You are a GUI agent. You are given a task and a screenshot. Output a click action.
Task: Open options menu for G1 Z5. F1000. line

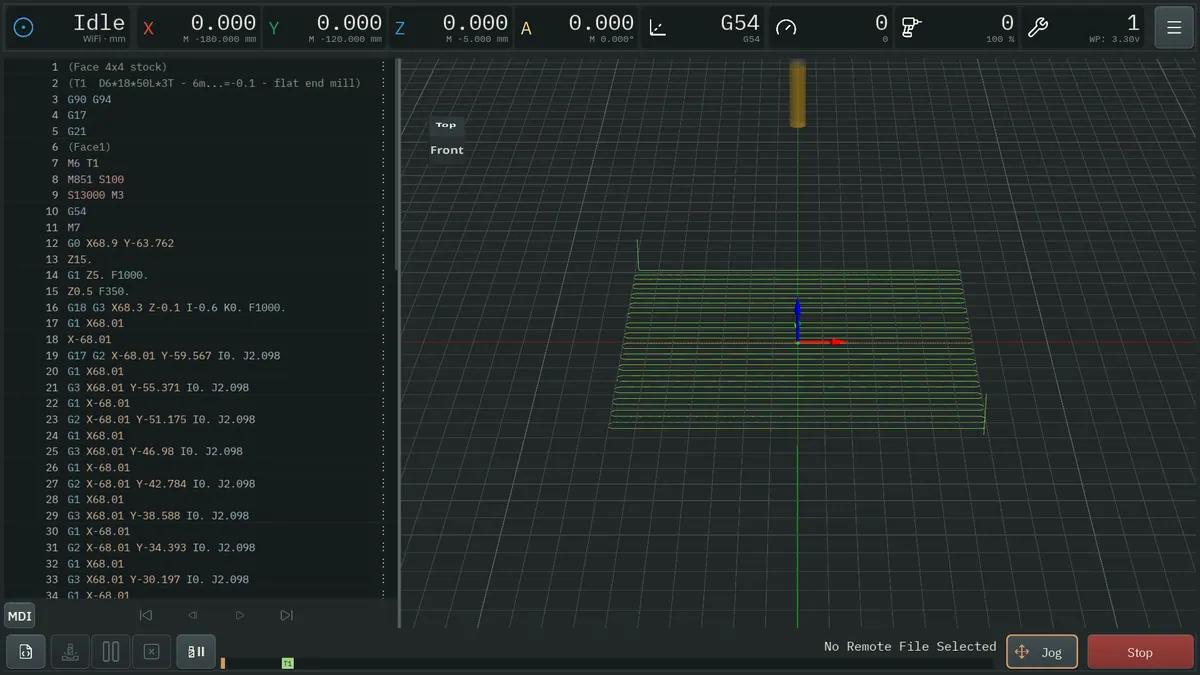click(x=383, y=275)
